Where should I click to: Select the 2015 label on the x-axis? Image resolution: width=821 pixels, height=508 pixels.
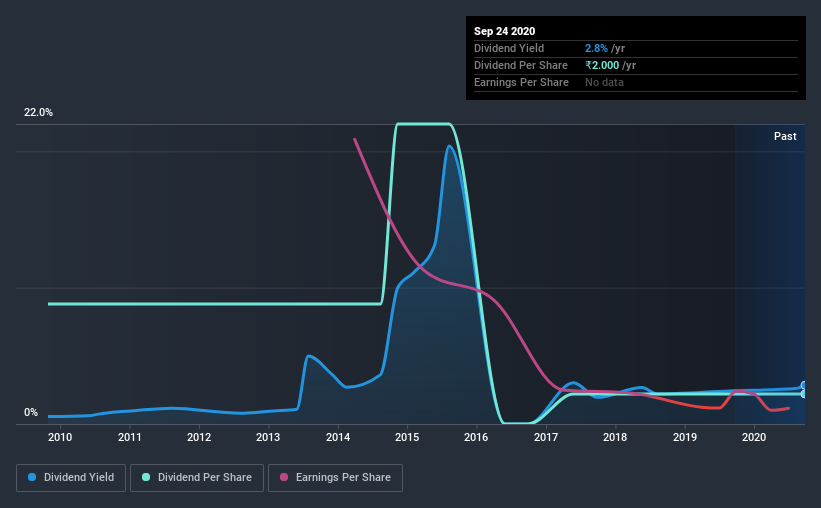[407, 437]
